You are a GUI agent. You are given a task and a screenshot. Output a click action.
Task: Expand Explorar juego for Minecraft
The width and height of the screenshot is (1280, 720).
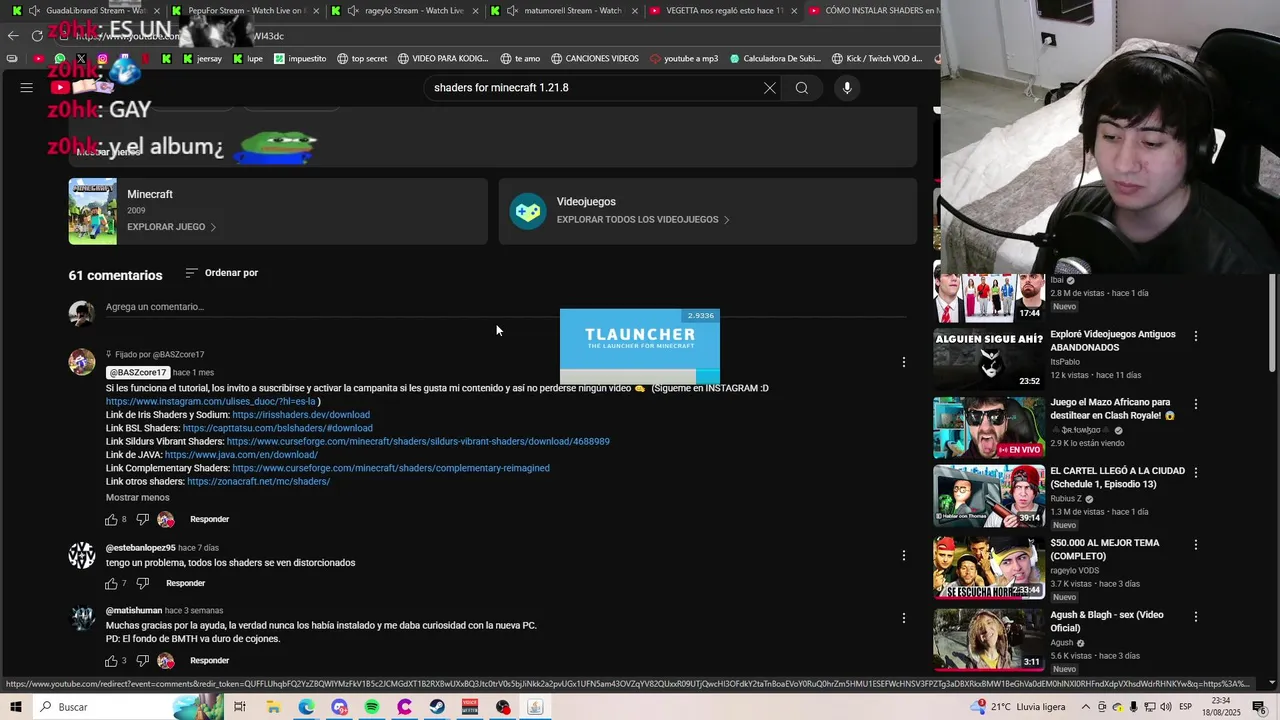pos(171,227)
